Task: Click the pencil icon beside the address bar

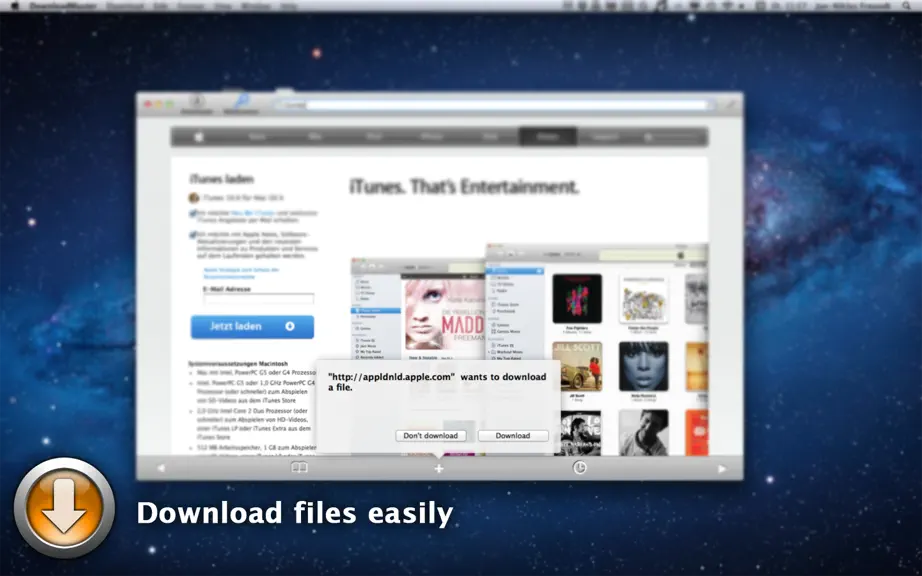Action: pyautogui.click(x=729, y=105)
